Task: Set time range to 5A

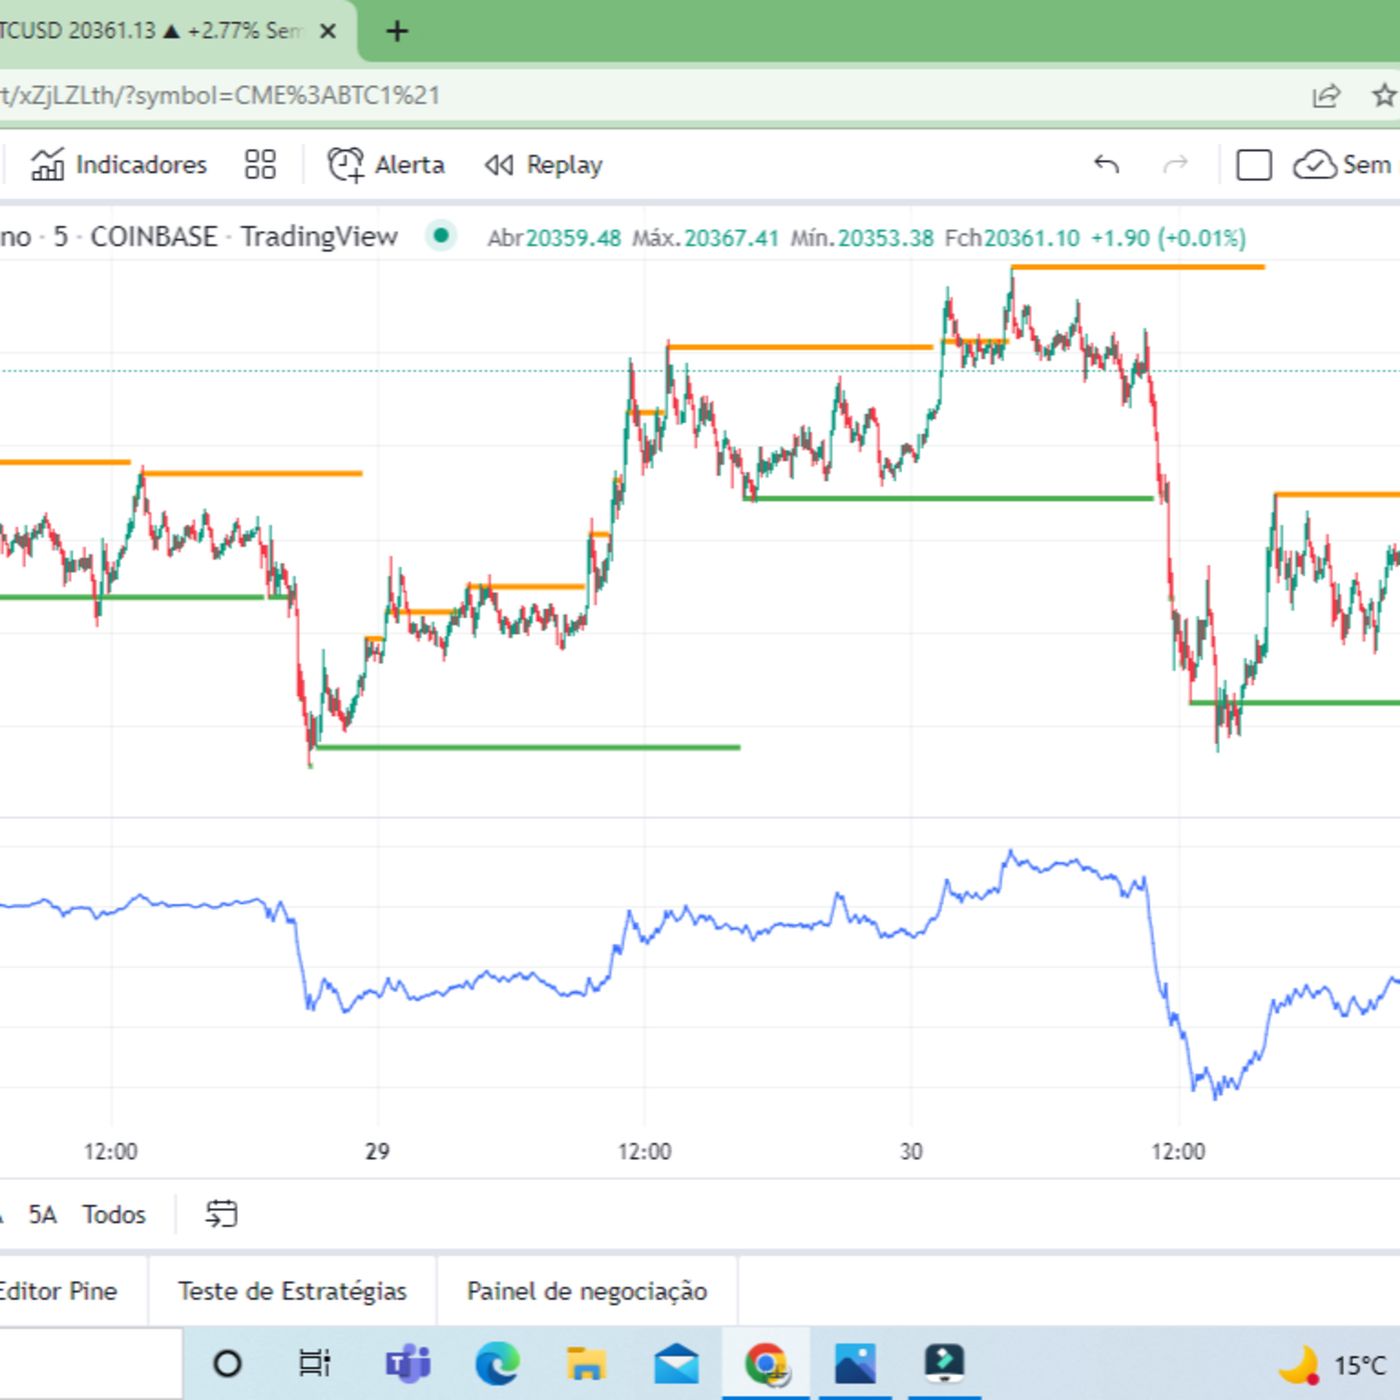Action: point(42,1214)
